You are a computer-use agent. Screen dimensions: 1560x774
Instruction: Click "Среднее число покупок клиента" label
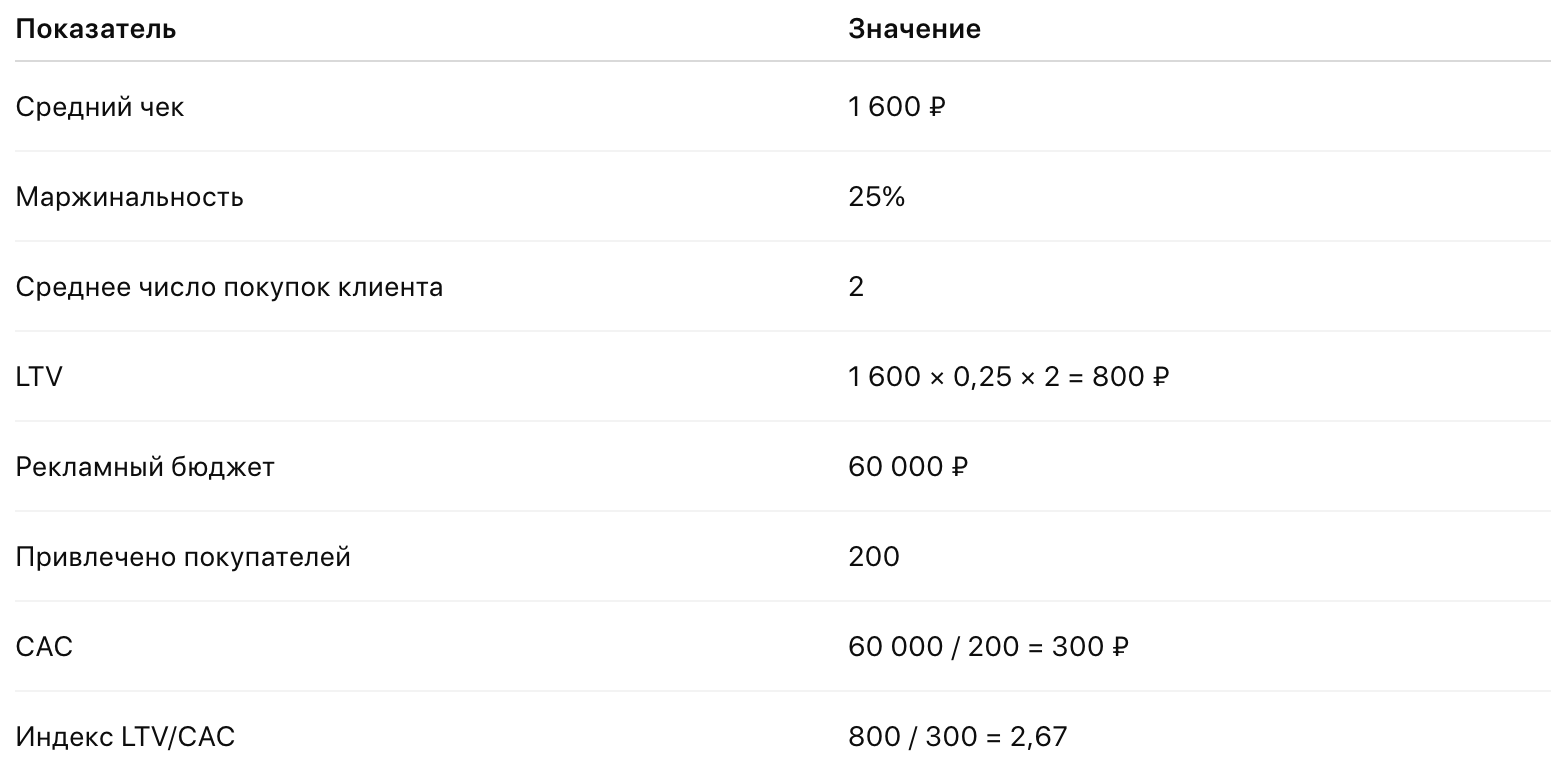(x=229, y=287)
